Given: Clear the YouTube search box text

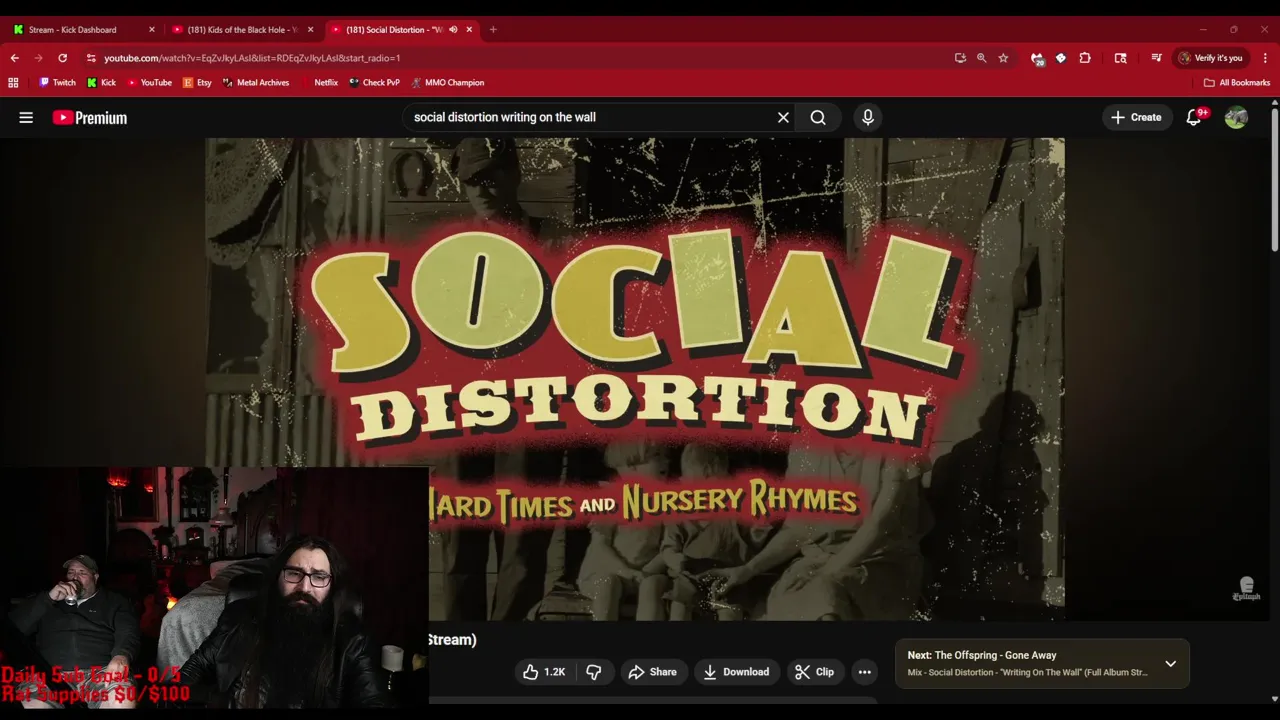Looking at the screenshot, I should coord(783,117).
